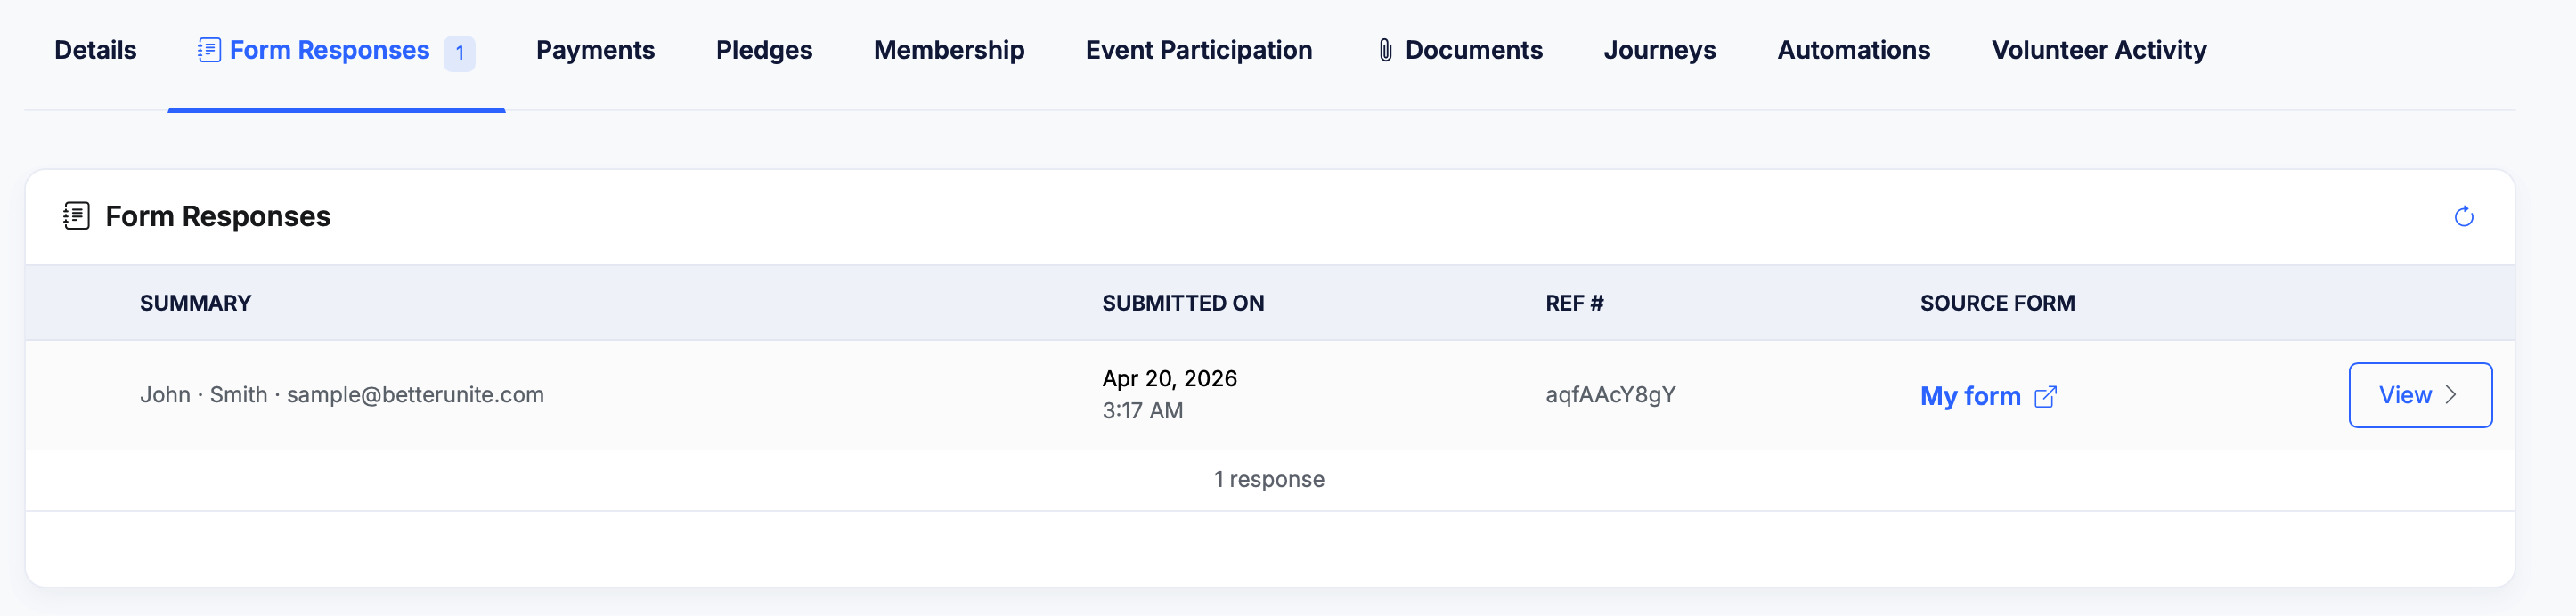The image size is (2576, 616).
Task: Switch to the Automations tab
Action: [x=1853, y=50]
